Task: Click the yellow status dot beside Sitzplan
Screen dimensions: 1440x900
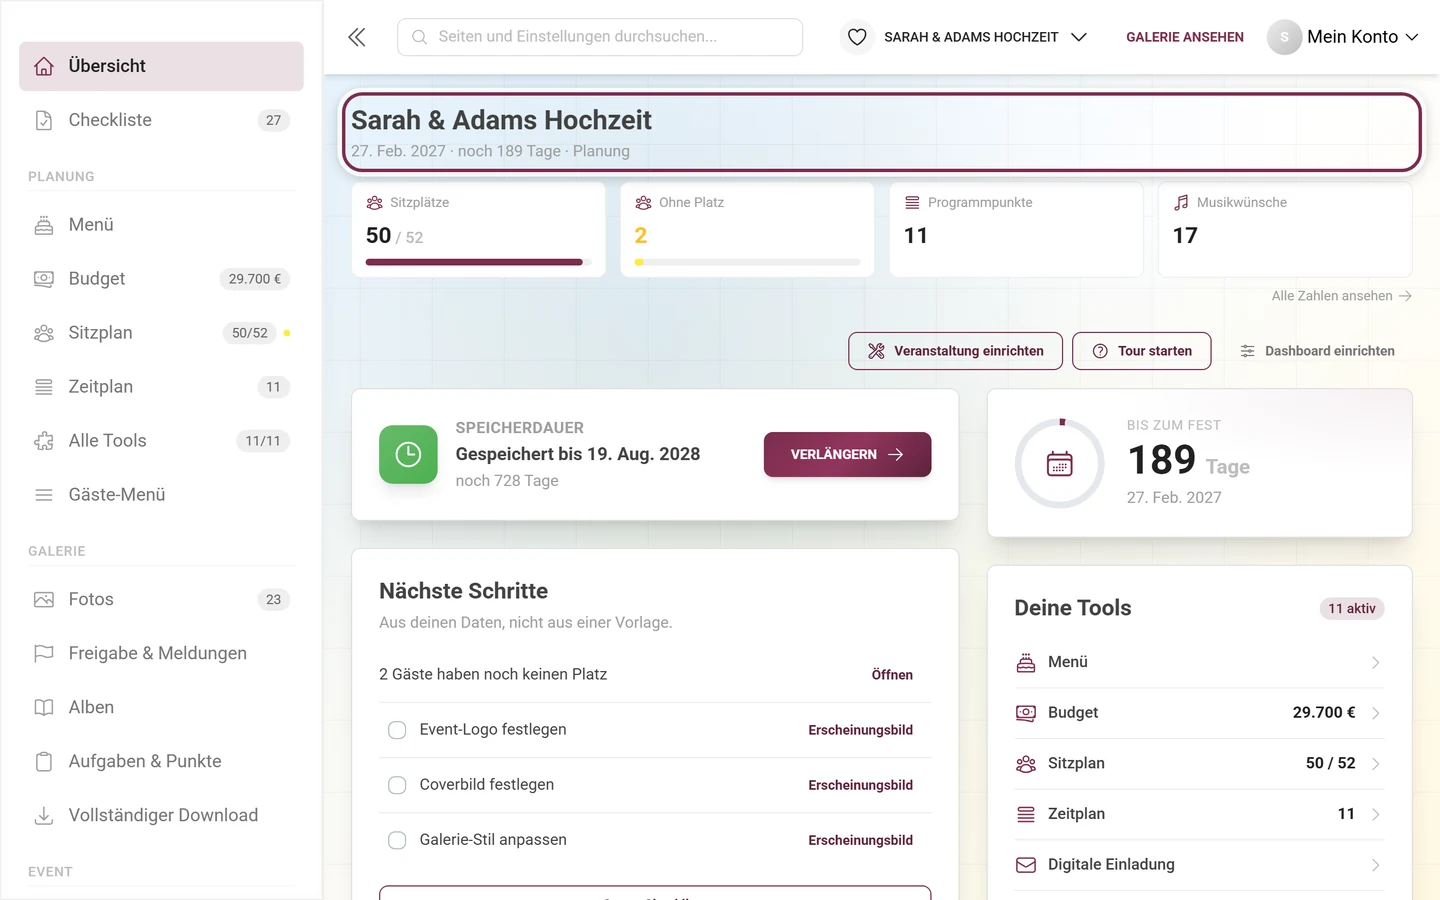Action: click(x=287, y=333)
